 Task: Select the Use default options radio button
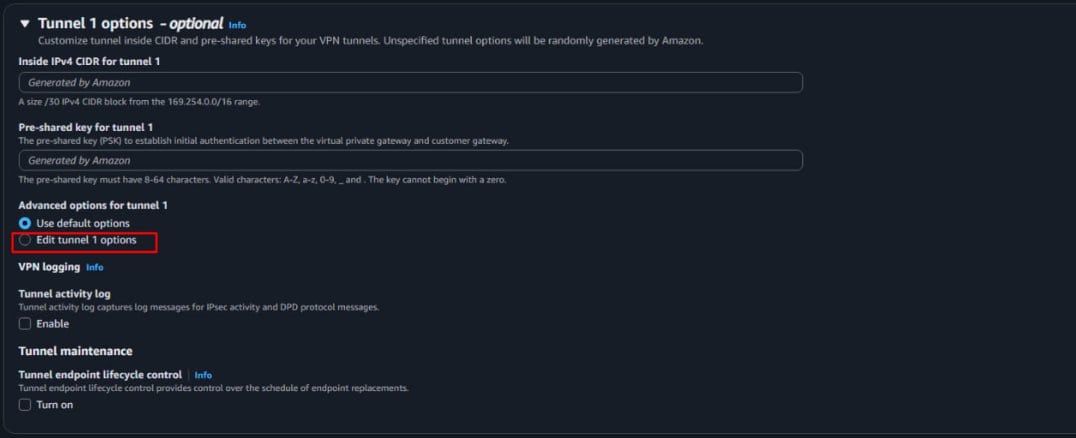pyautogui.click(x=25, y=223)
